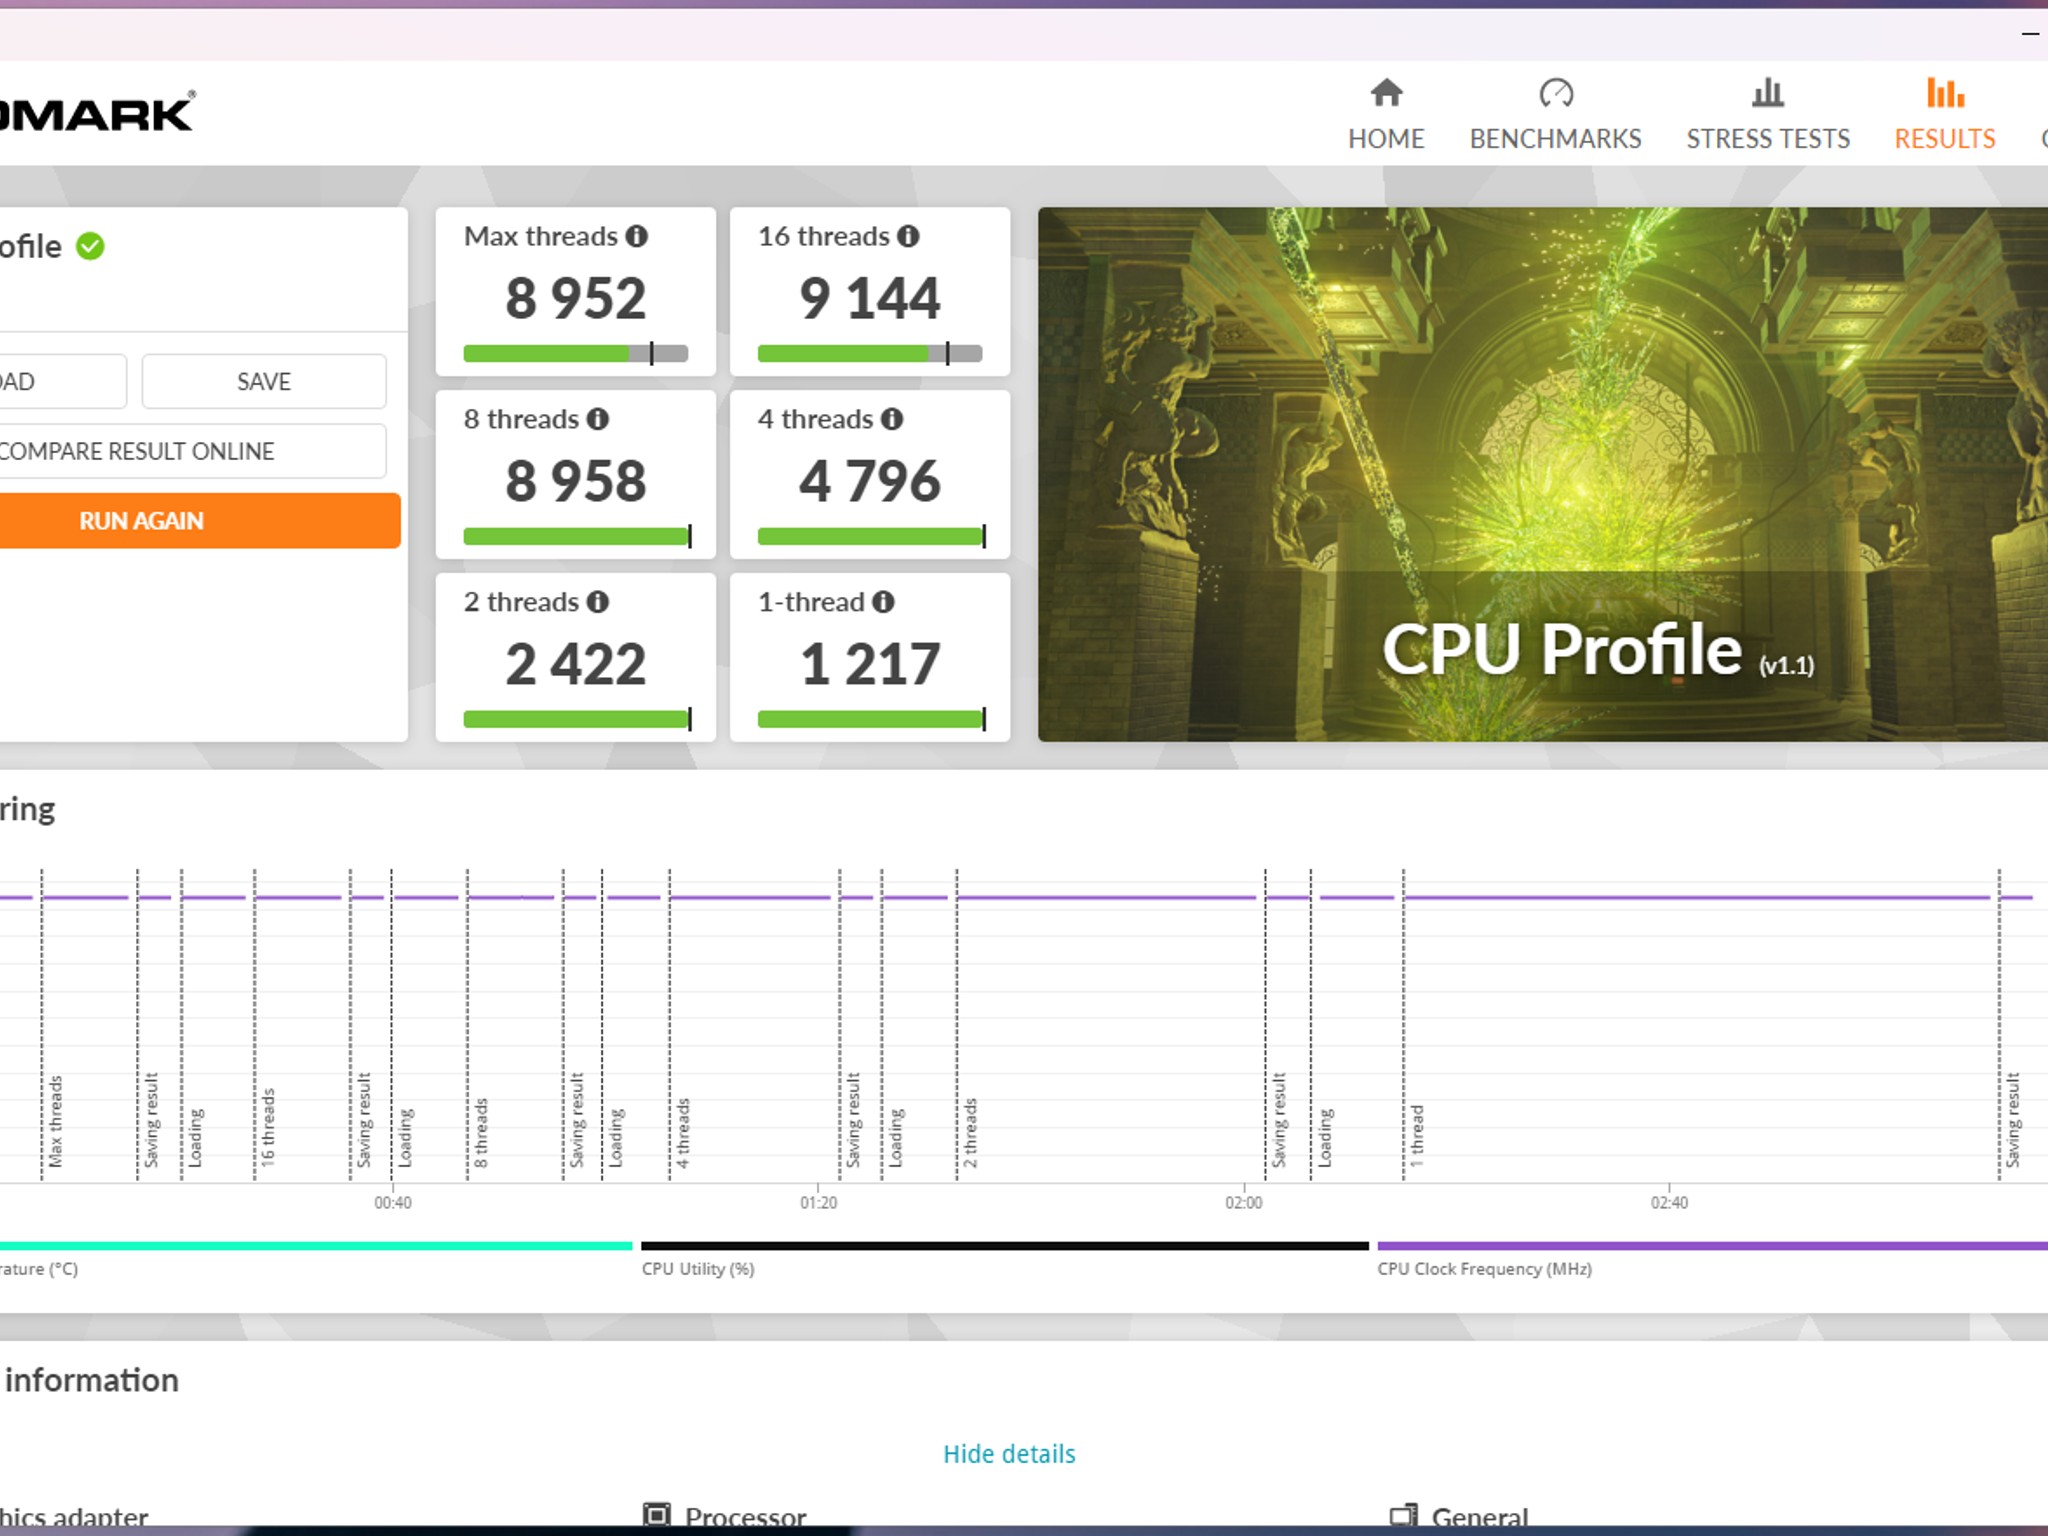The height and width of the screenshot is (1536, 2048).
Task: Click the 2 threads timeline marker
Action: click(x=970, y=1132)
